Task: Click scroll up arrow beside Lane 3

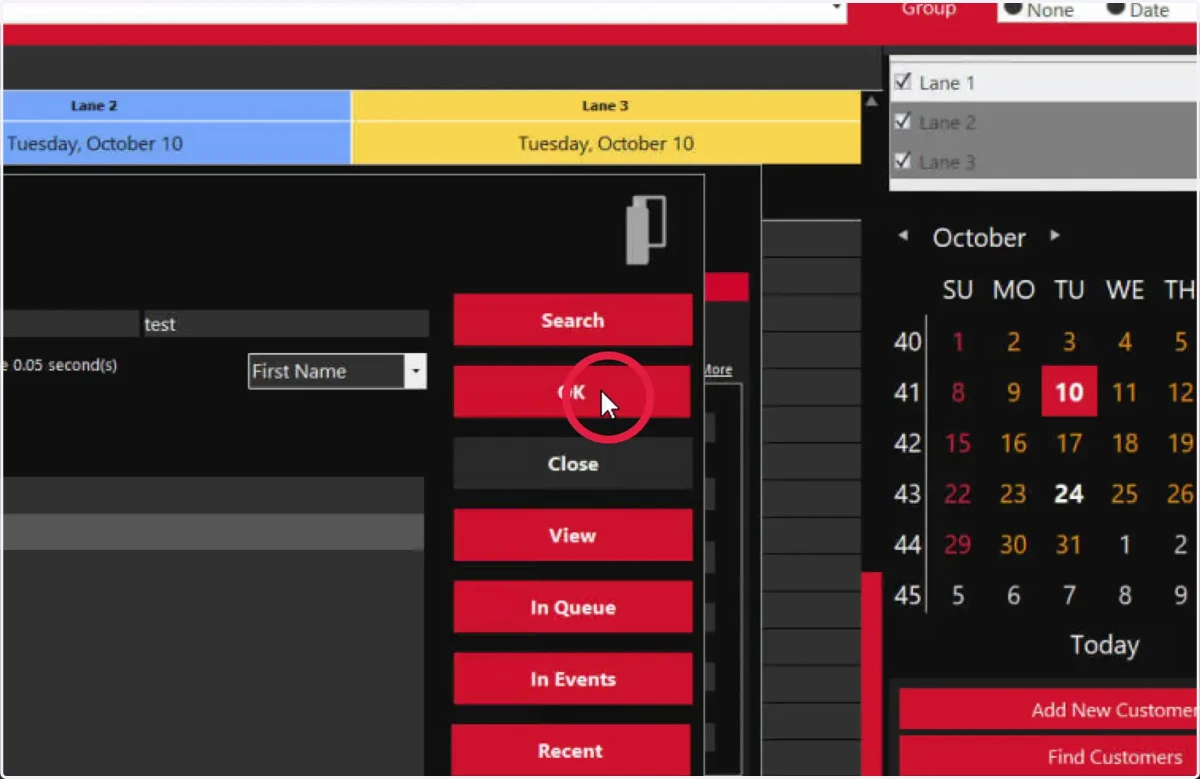Action: (871, 102)
